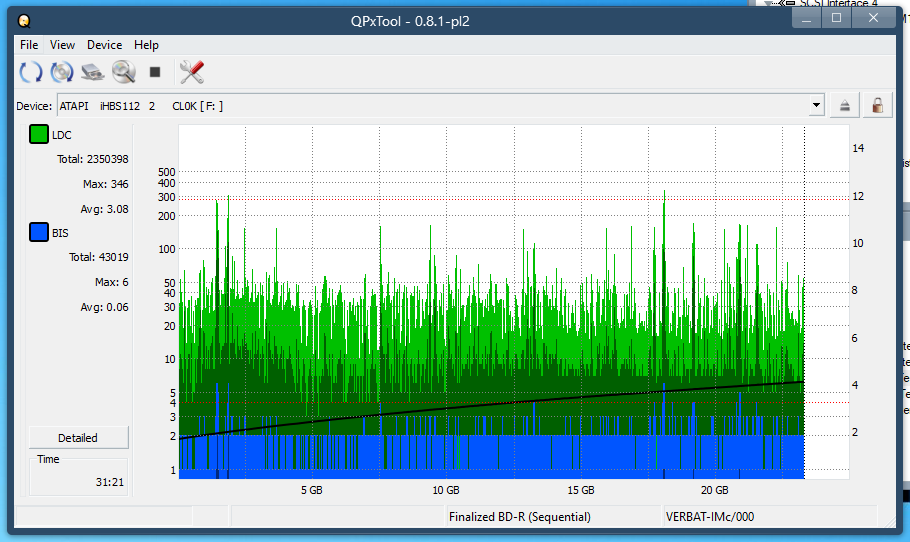Eject the disc using the eject button
This screenshot has width=910, height=542.
click(845, 105)
